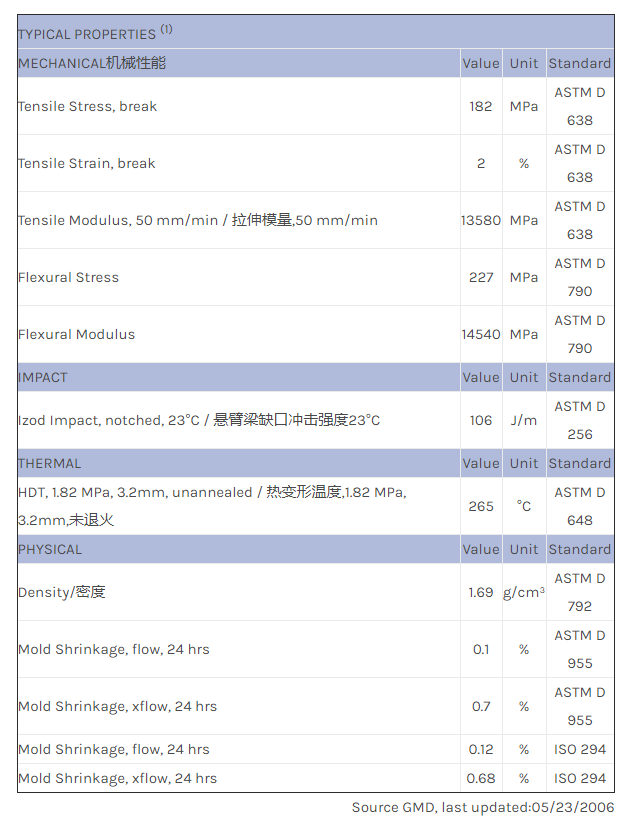The height and width of the screenshot is (834, 618).
Task: Click the Tensile Strain, break label
Action: tap(87, 163)
